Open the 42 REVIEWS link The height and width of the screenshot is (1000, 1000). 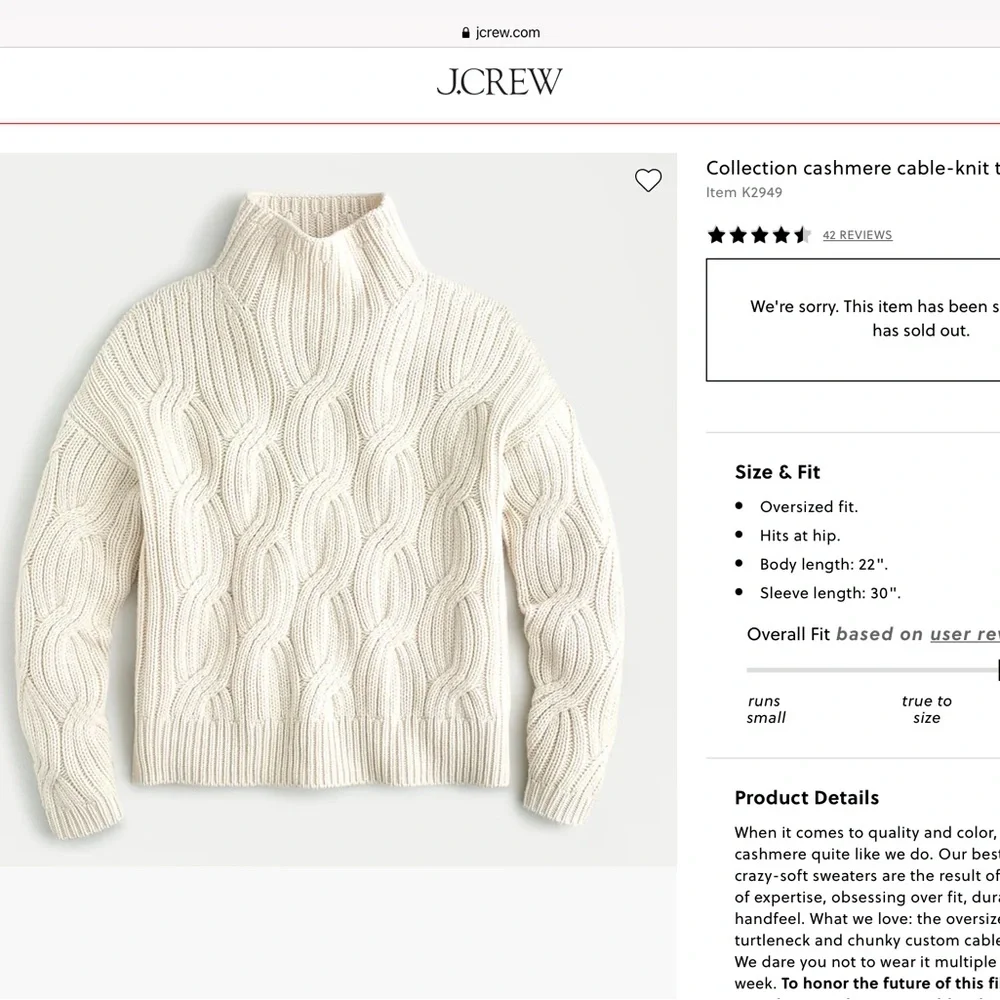[x=857, y=235]
